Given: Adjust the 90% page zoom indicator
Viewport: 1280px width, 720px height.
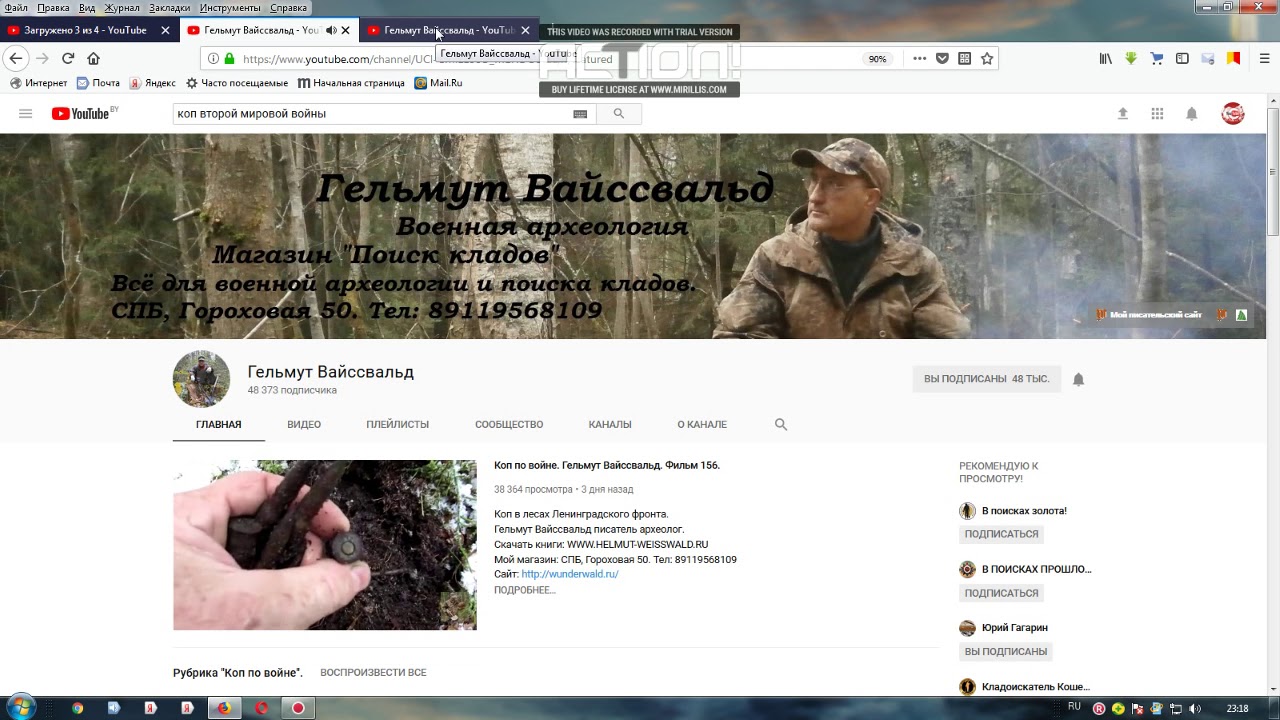Looking at the screenshot, I should [x=877, y=59].
